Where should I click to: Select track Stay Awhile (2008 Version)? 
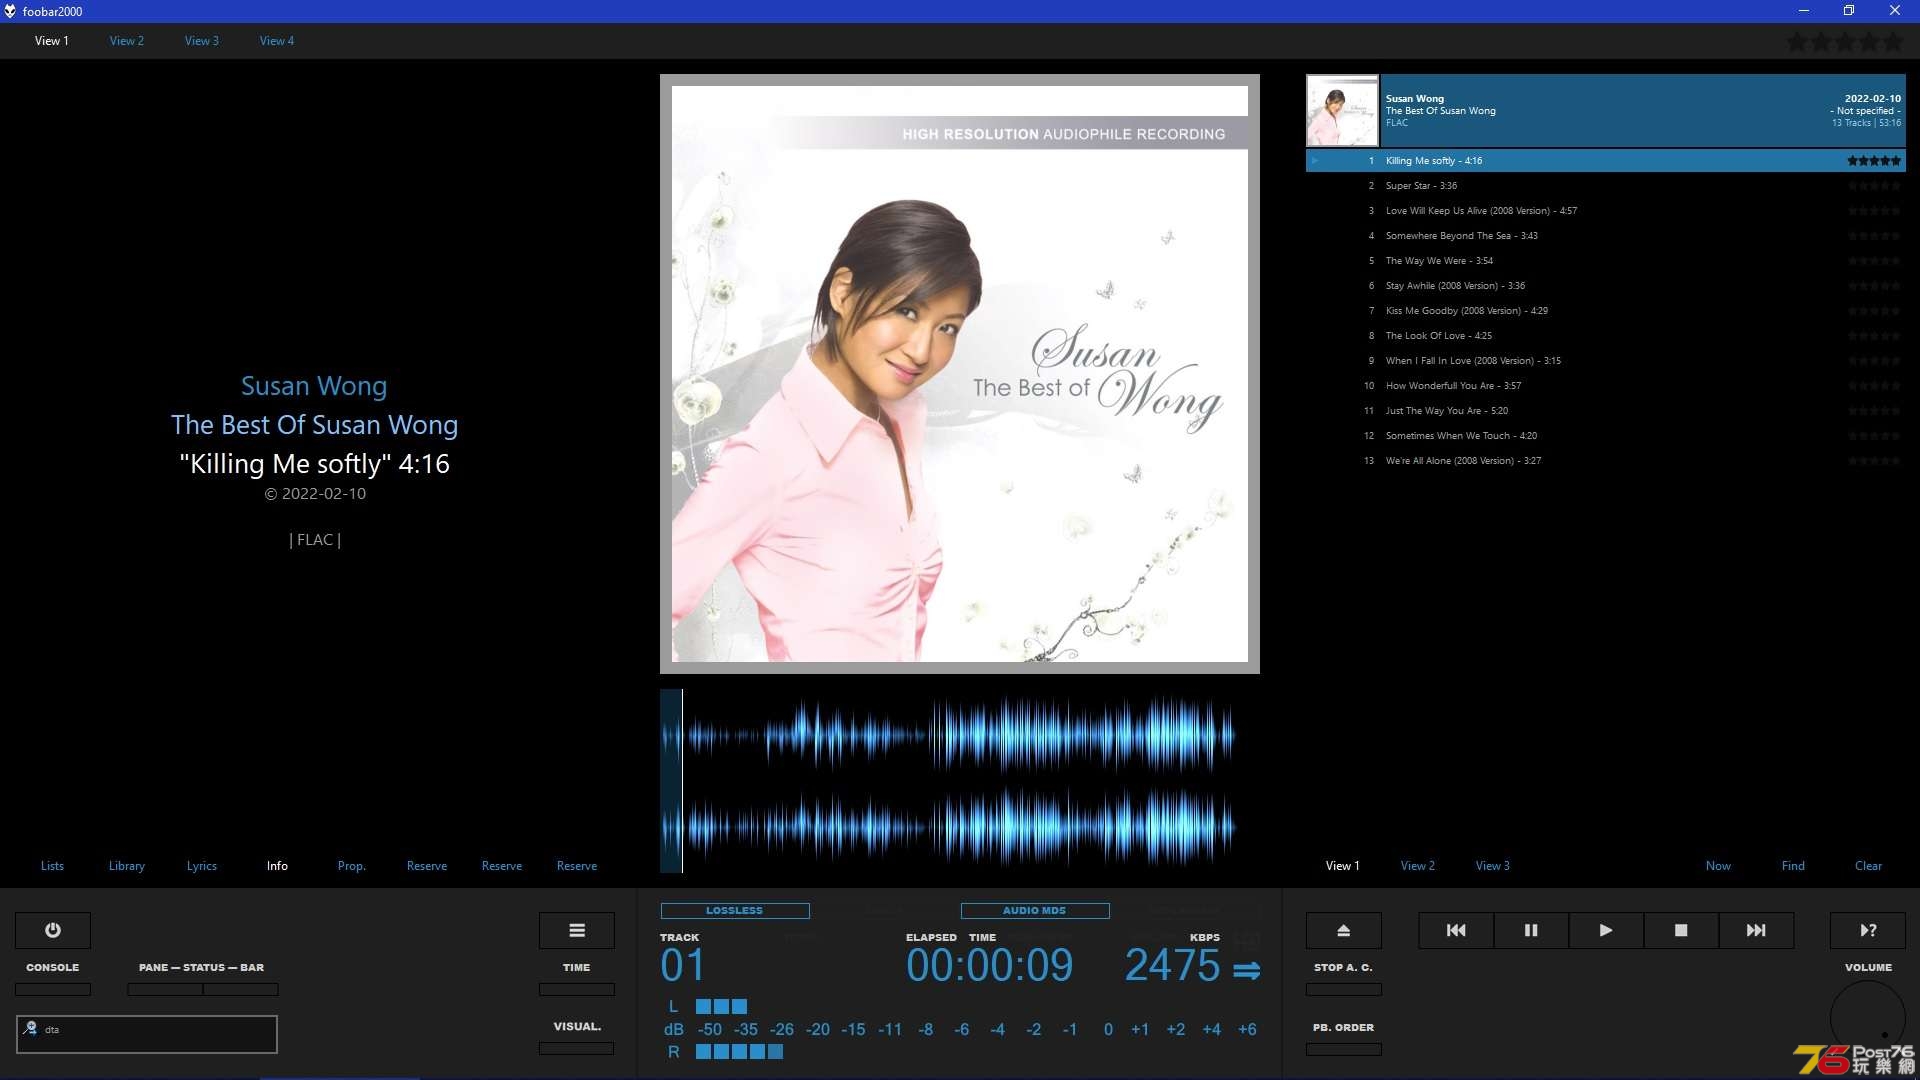[1606, 286]
